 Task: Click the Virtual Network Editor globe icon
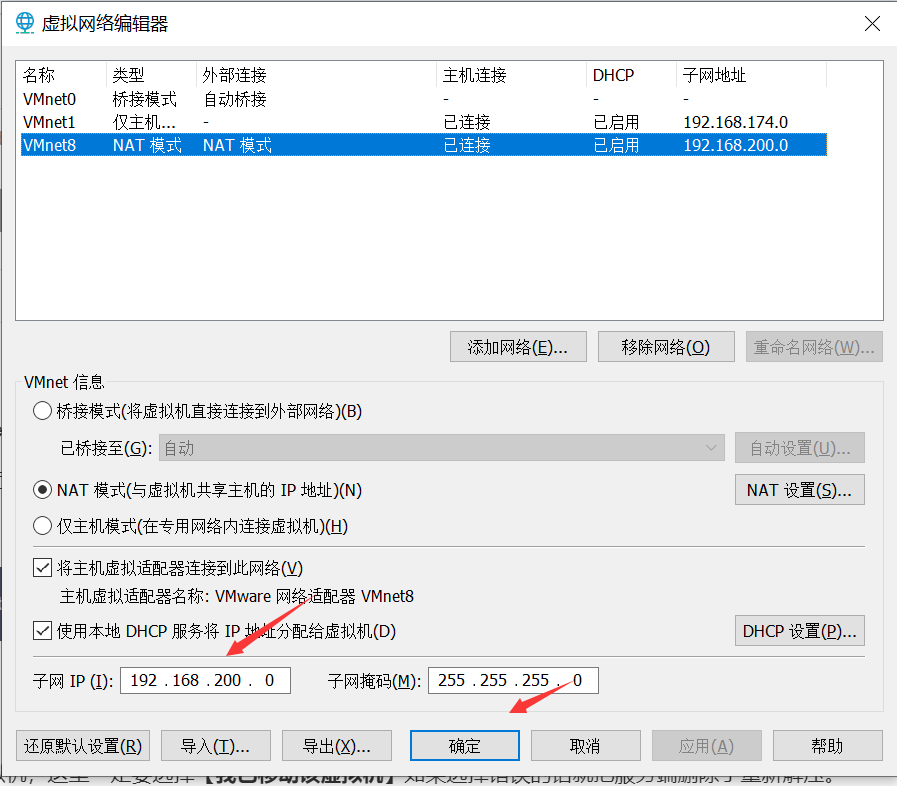tap(25, 23)
